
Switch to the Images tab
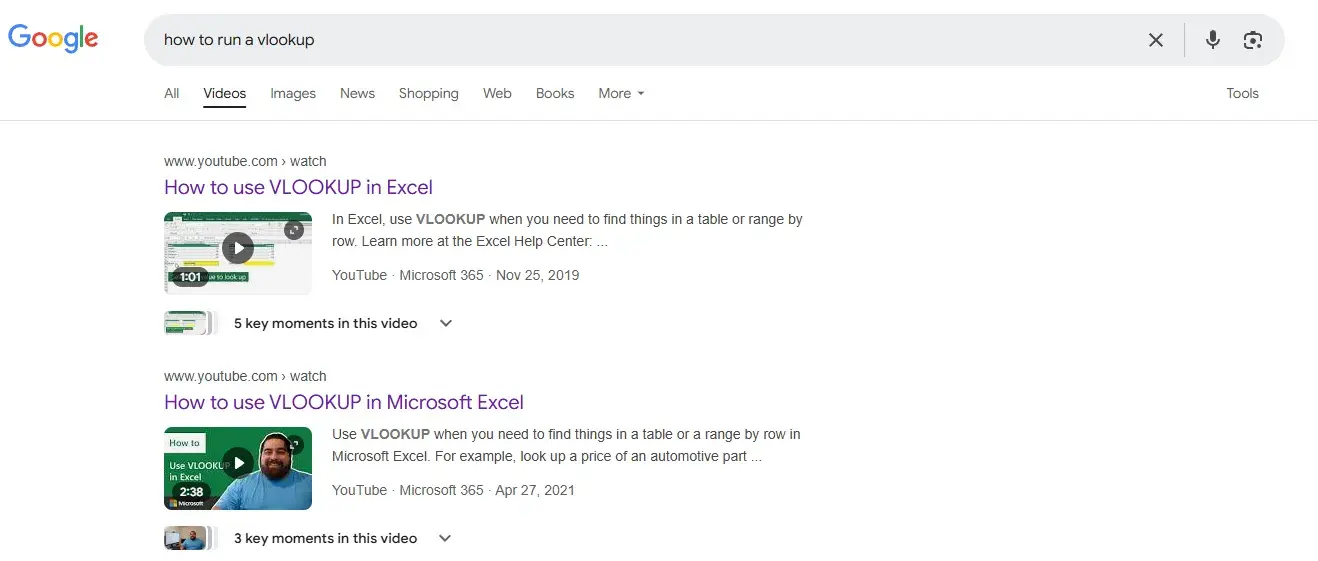[293, 93]
